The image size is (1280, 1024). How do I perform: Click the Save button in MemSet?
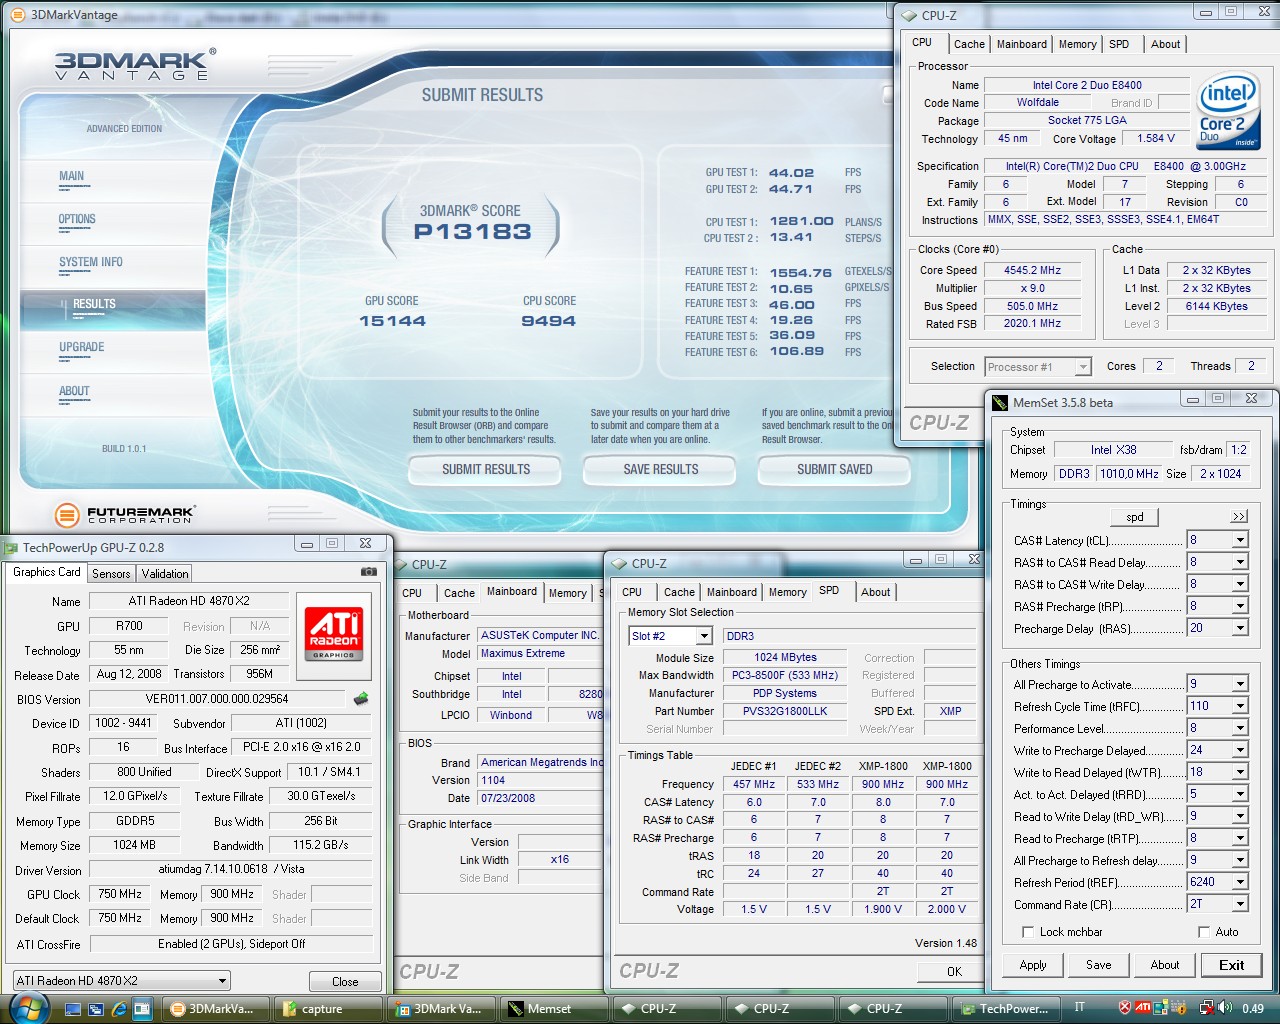click(1098, 965)
